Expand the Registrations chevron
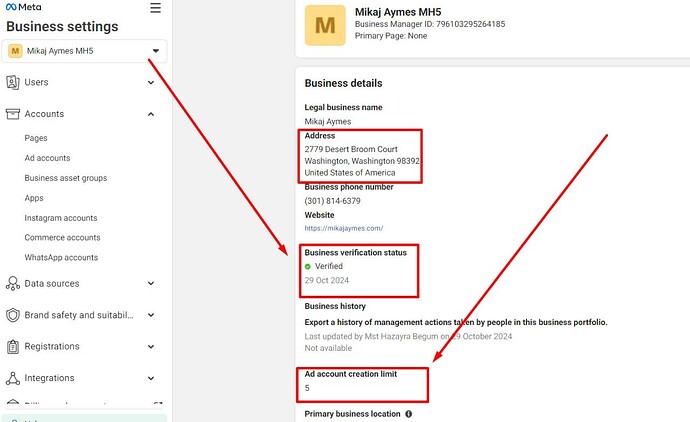The width and height of the screenshot is (690, 422). click(x=151, y=347)
